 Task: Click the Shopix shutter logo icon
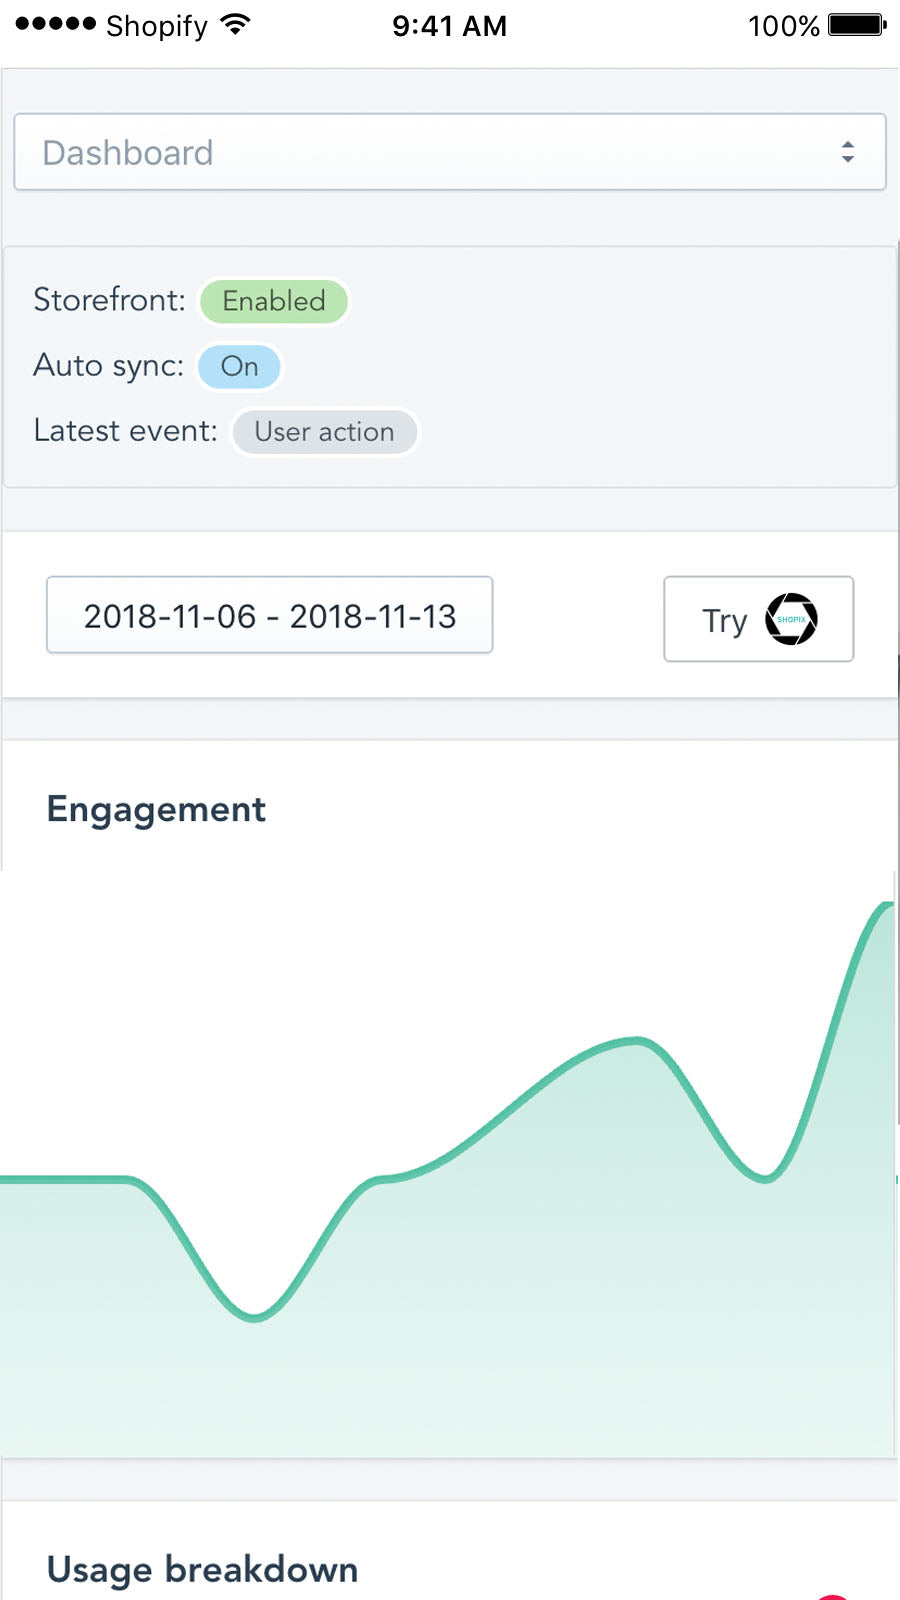pos(791,619)
